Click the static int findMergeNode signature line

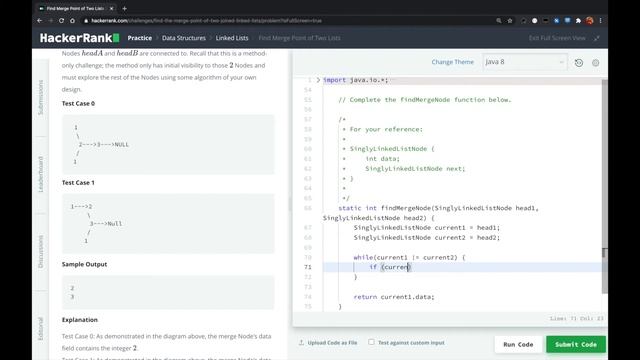pyautogui.click(x=438, y=208)
